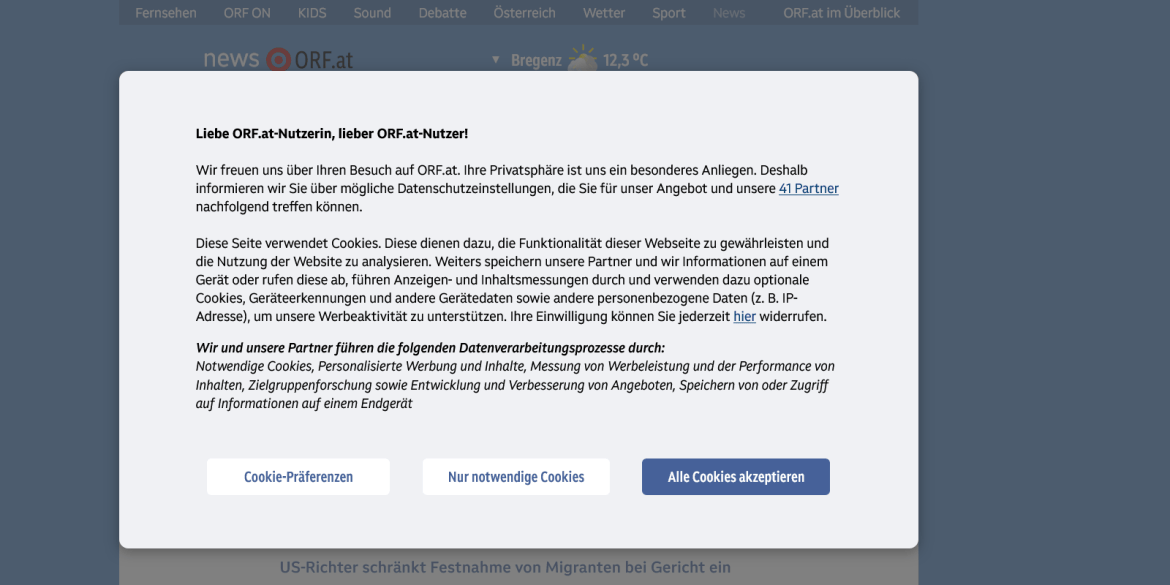Click the 12,3 °C temperature reading

tap(625, 60)
